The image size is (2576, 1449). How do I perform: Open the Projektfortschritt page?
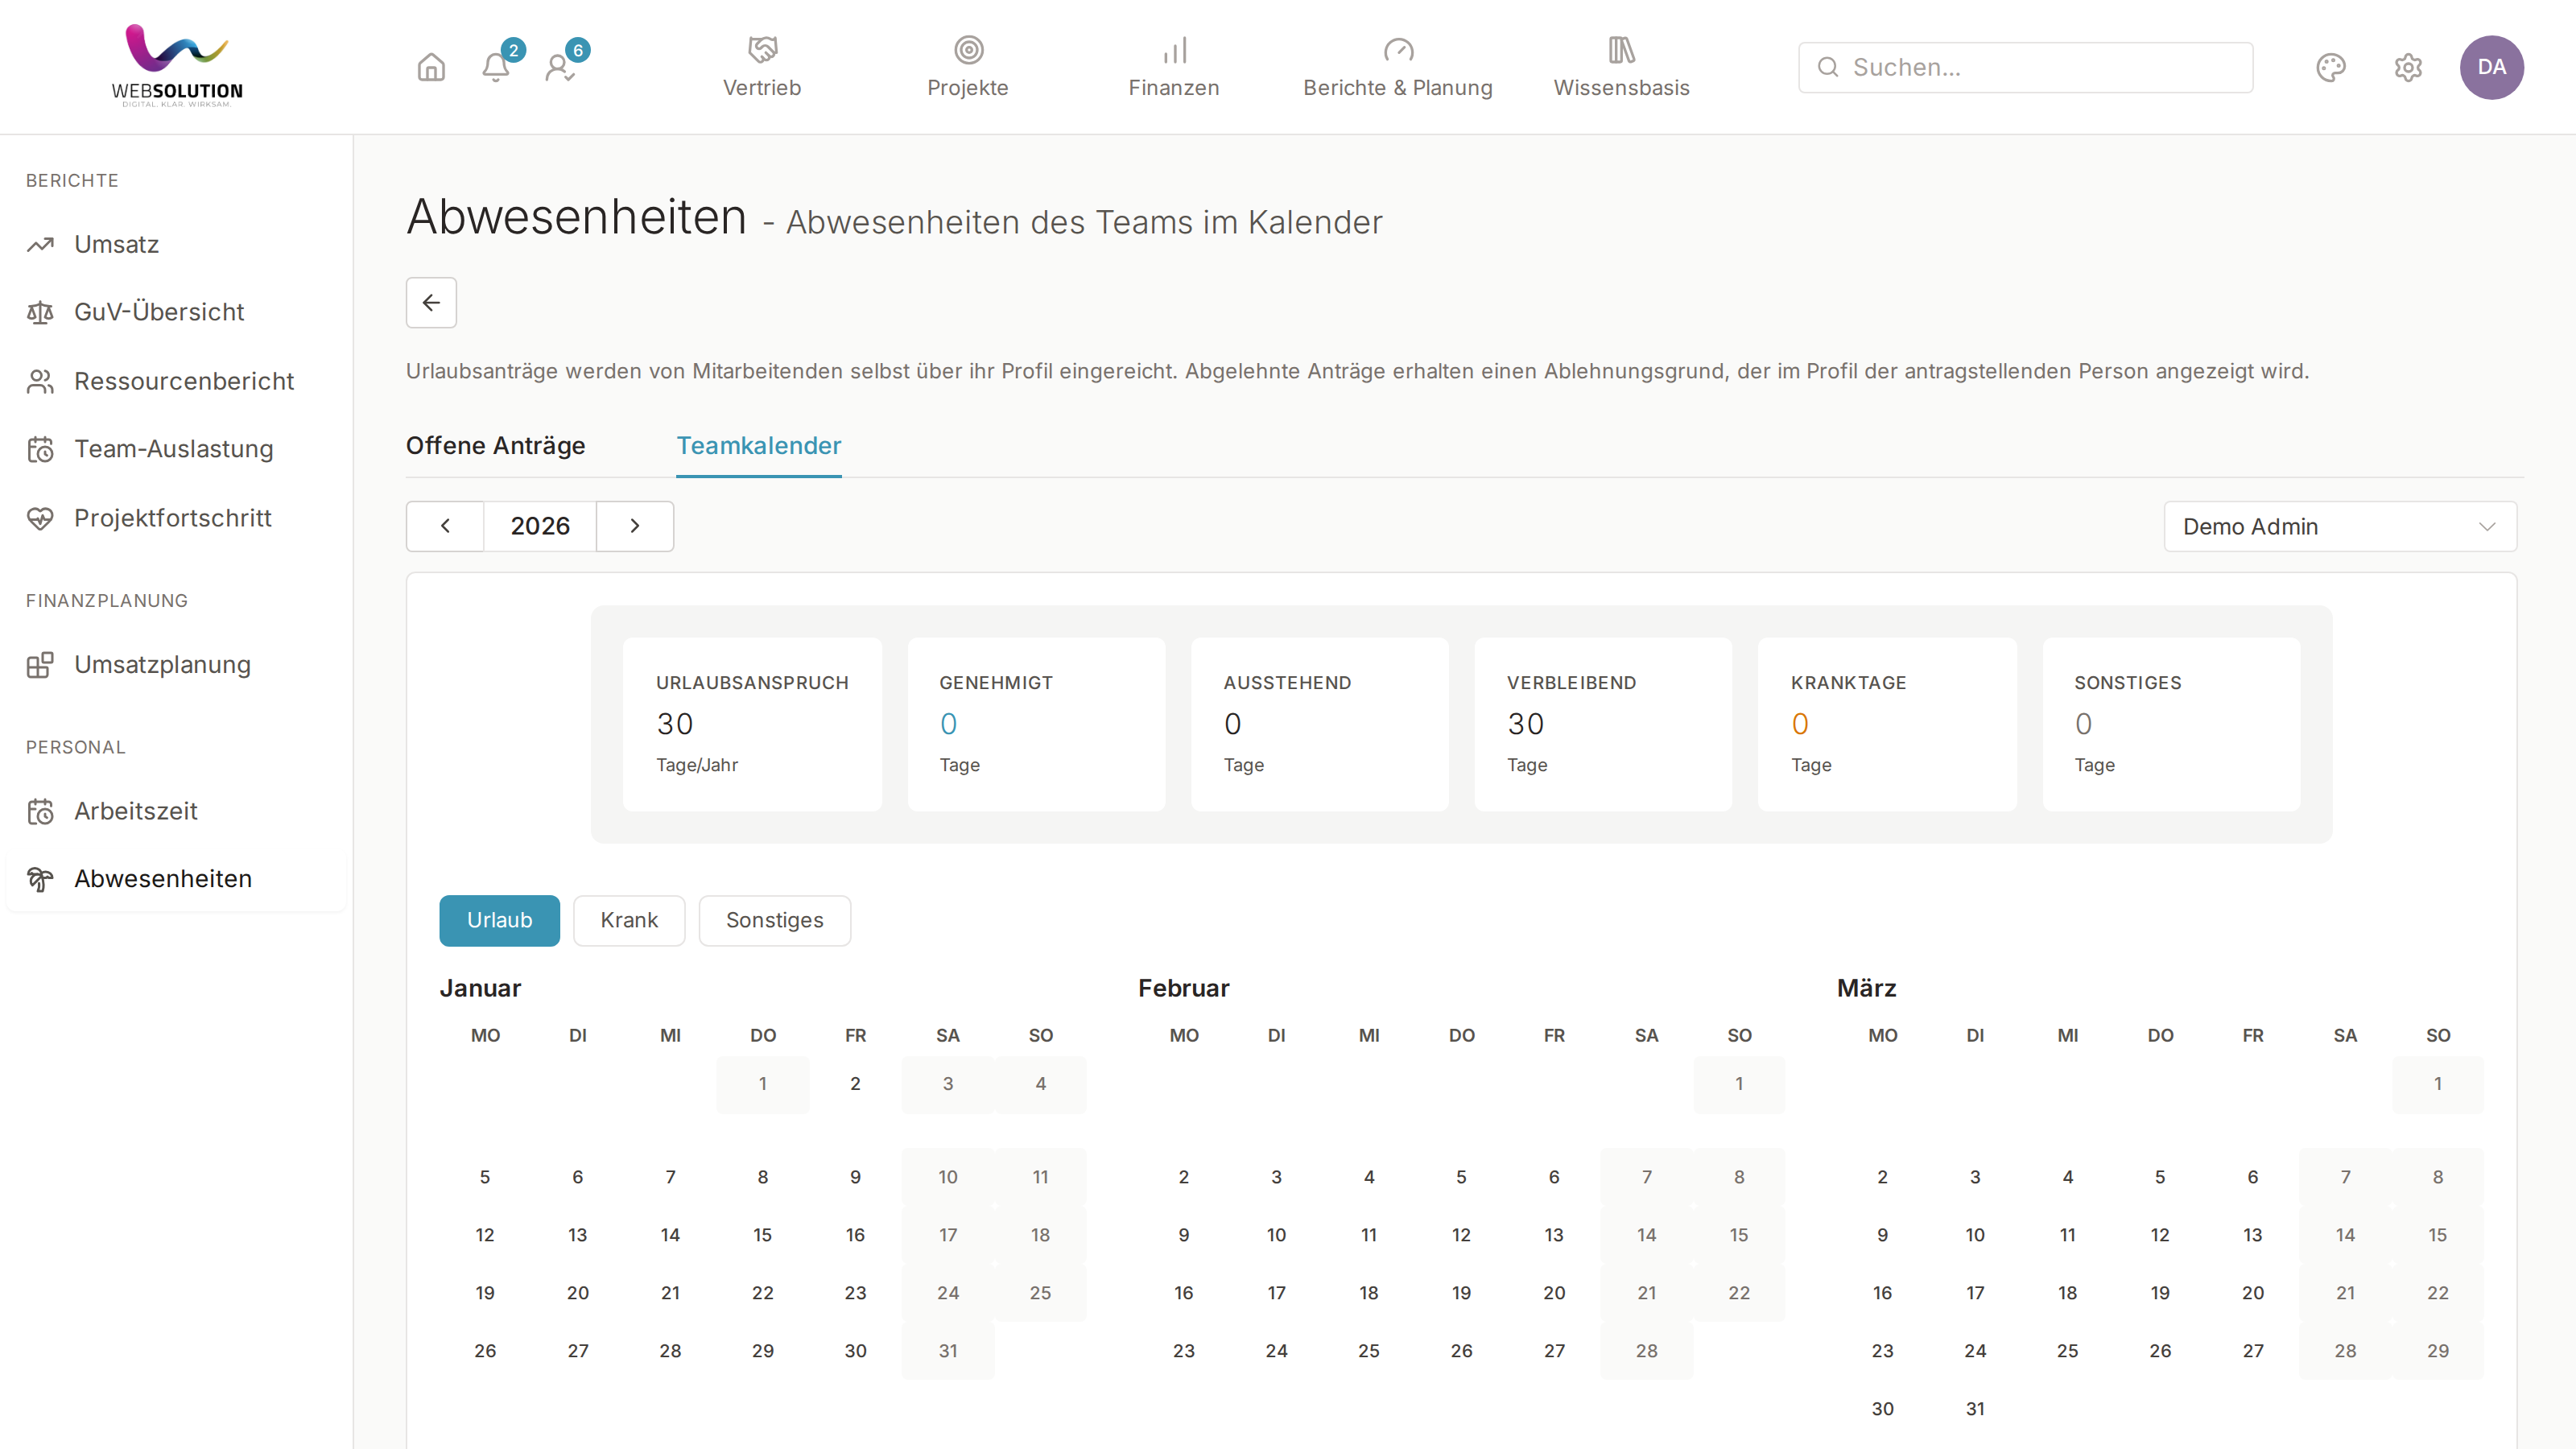(x=177, y=518)
